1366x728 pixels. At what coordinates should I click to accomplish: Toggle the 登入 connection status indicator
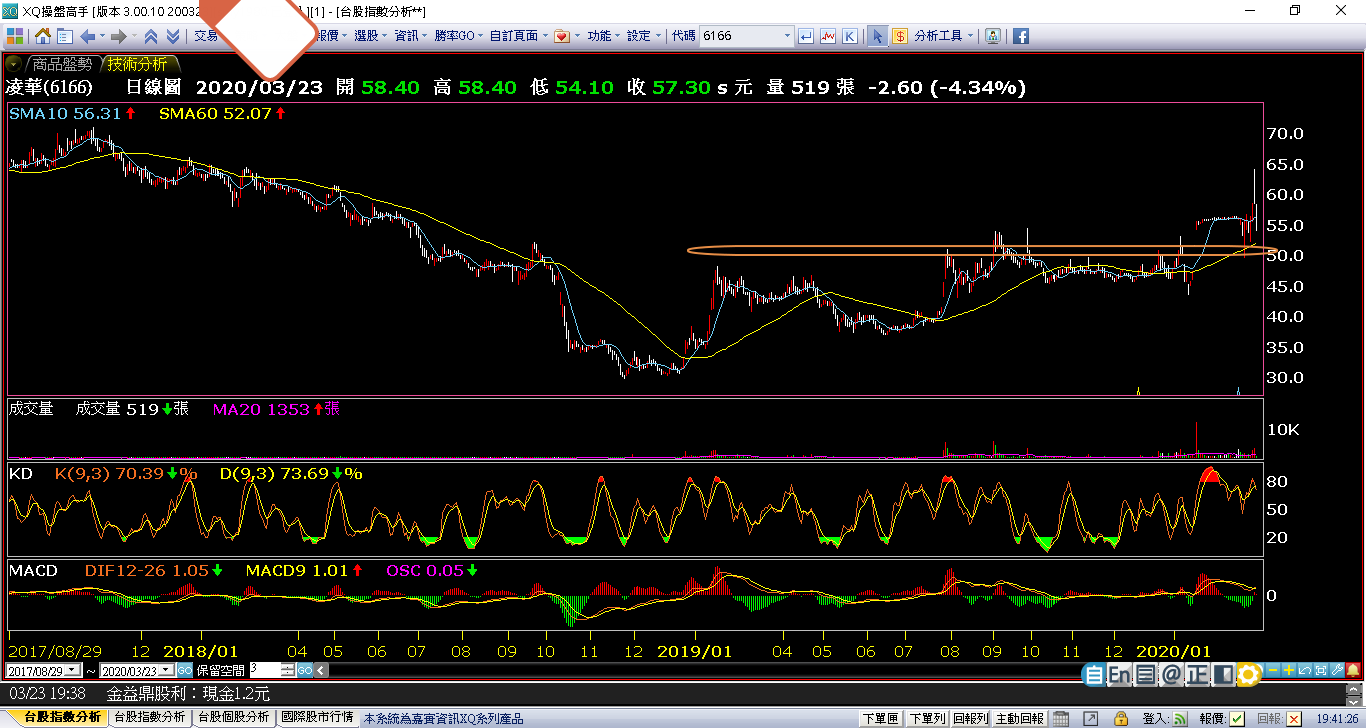(1180, 719)
